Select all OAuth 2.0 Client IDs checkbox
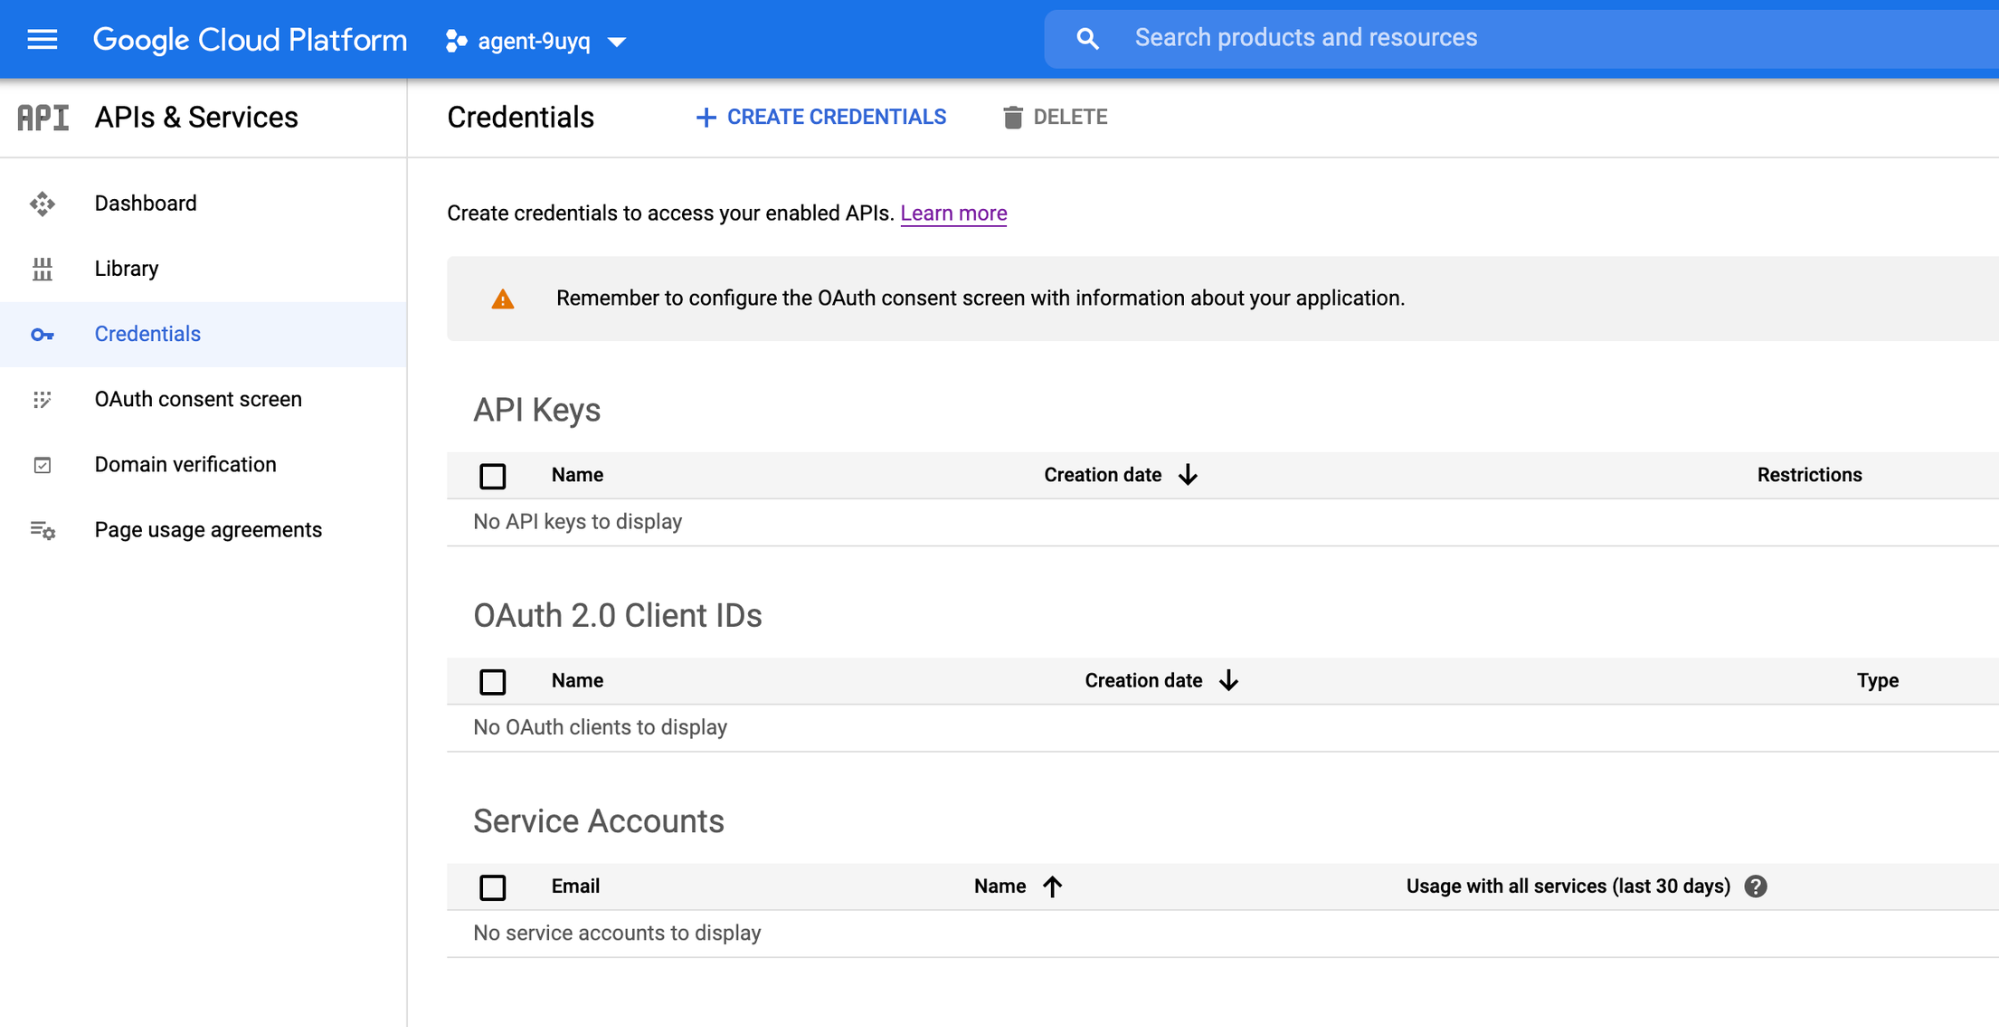 tap(493, 682)
